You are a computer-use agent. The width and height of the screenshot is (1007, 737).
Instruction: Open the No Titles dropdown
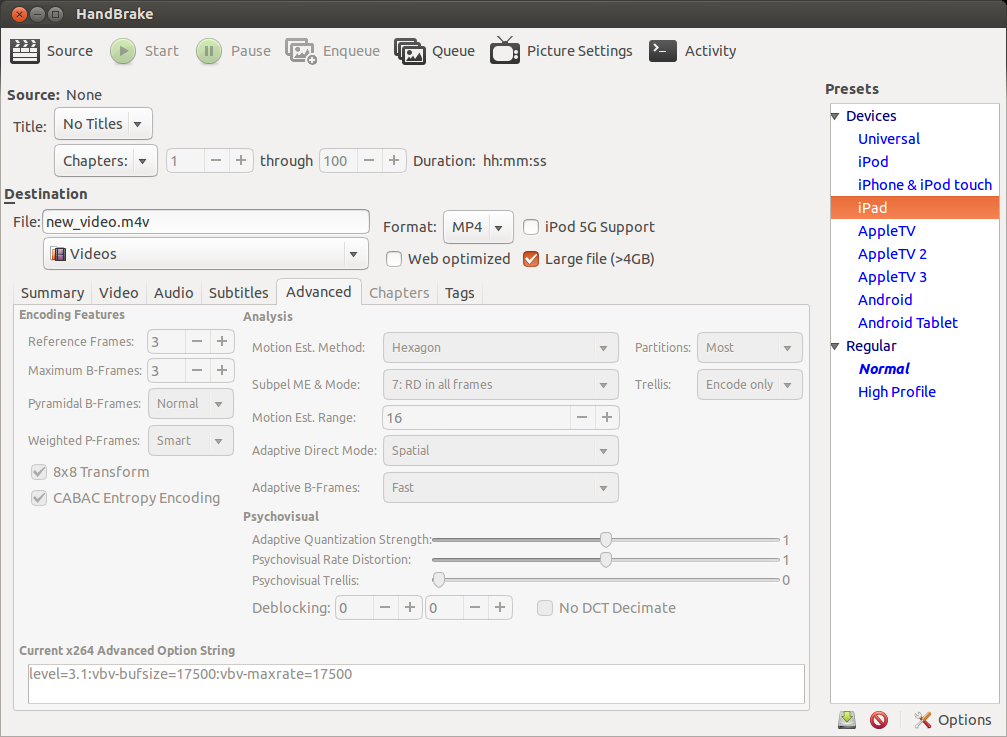[103, 124]
